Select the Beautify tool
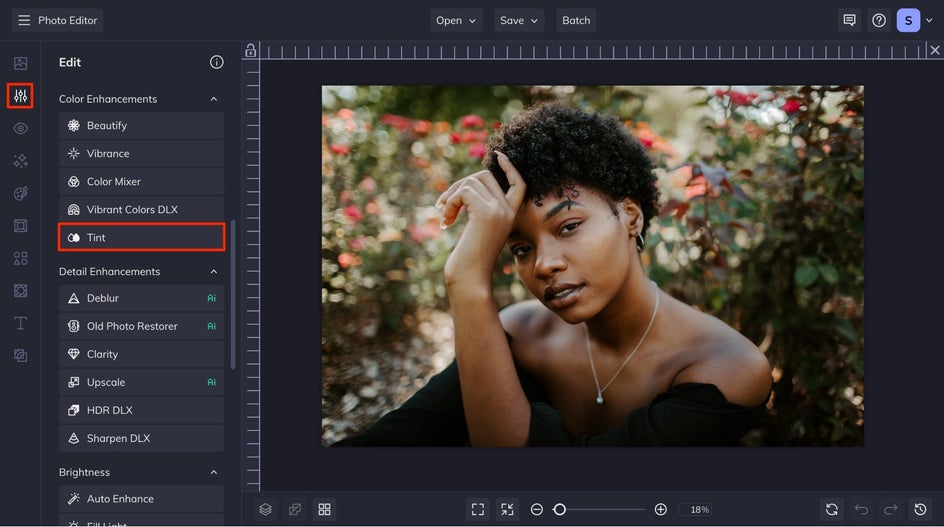 point(141,125)
